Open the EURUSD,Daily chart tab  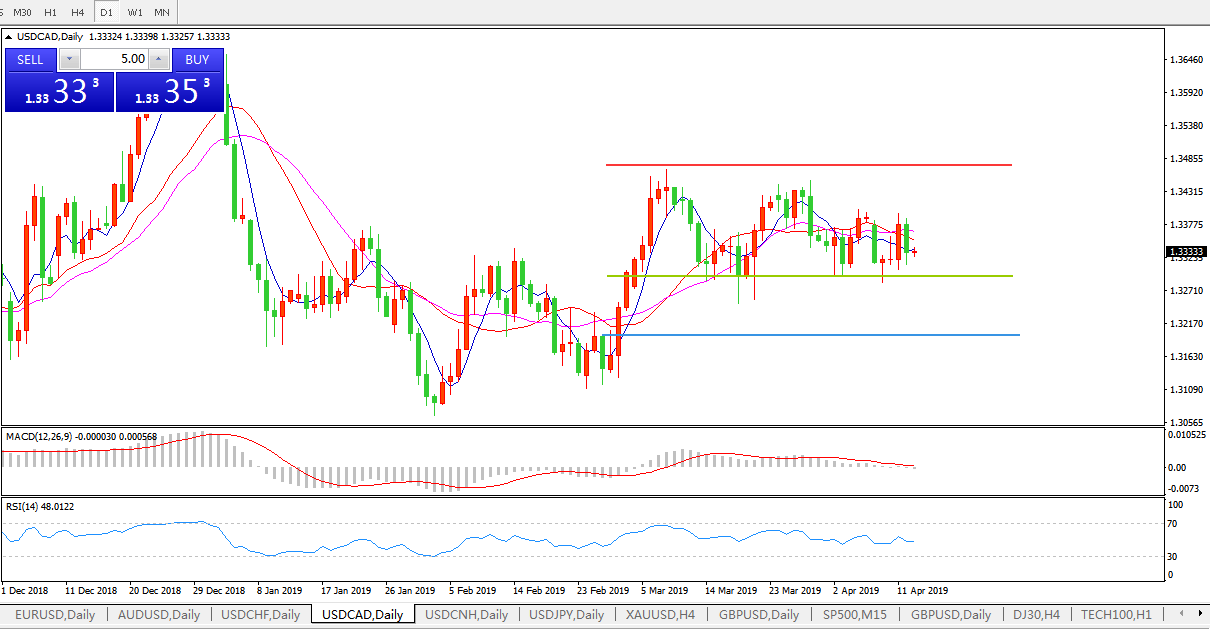click(54, 614)
